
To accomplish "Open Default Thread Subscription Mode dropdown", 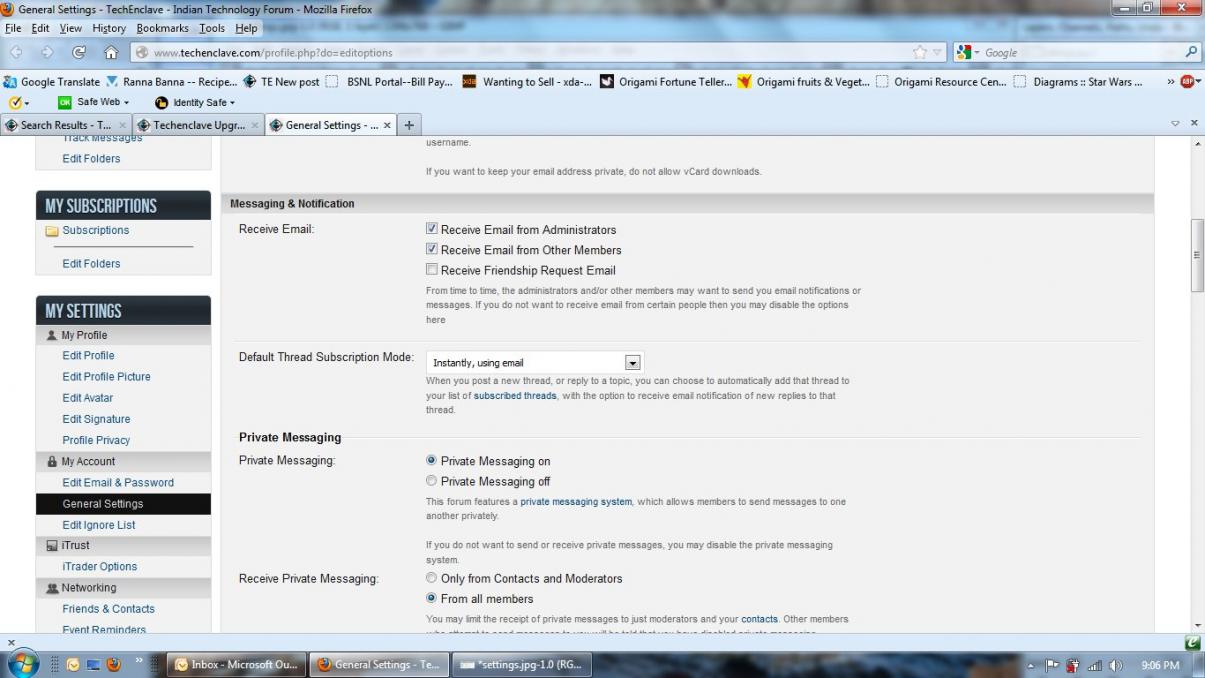I will pyautogui.click(x=535, y=362).
